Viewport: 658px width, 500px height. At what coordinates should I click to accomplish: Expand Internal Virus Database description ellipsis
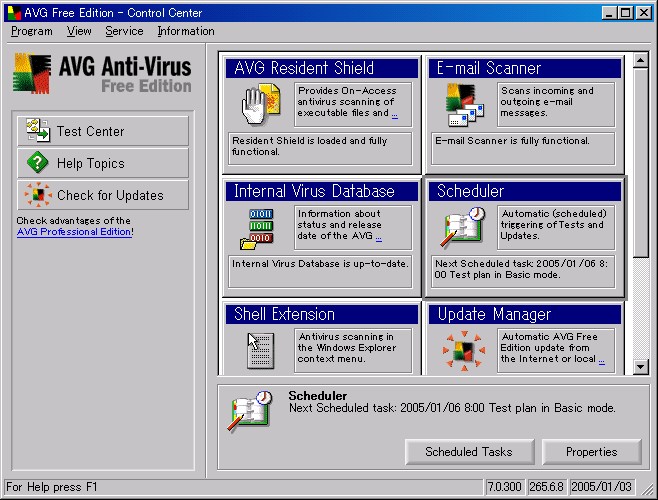click(379, 238)
